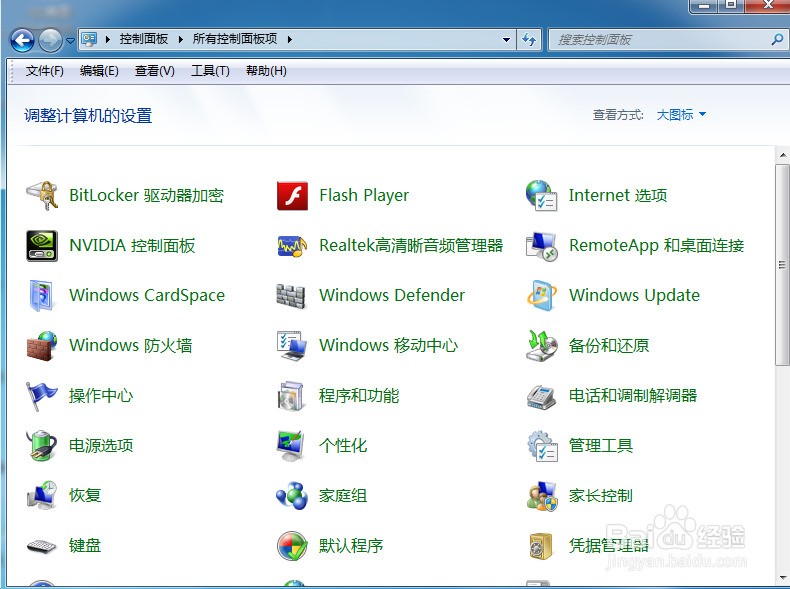Open the 默认程序 icon
This screenshot has width=790, height=589.
point(292,546)
